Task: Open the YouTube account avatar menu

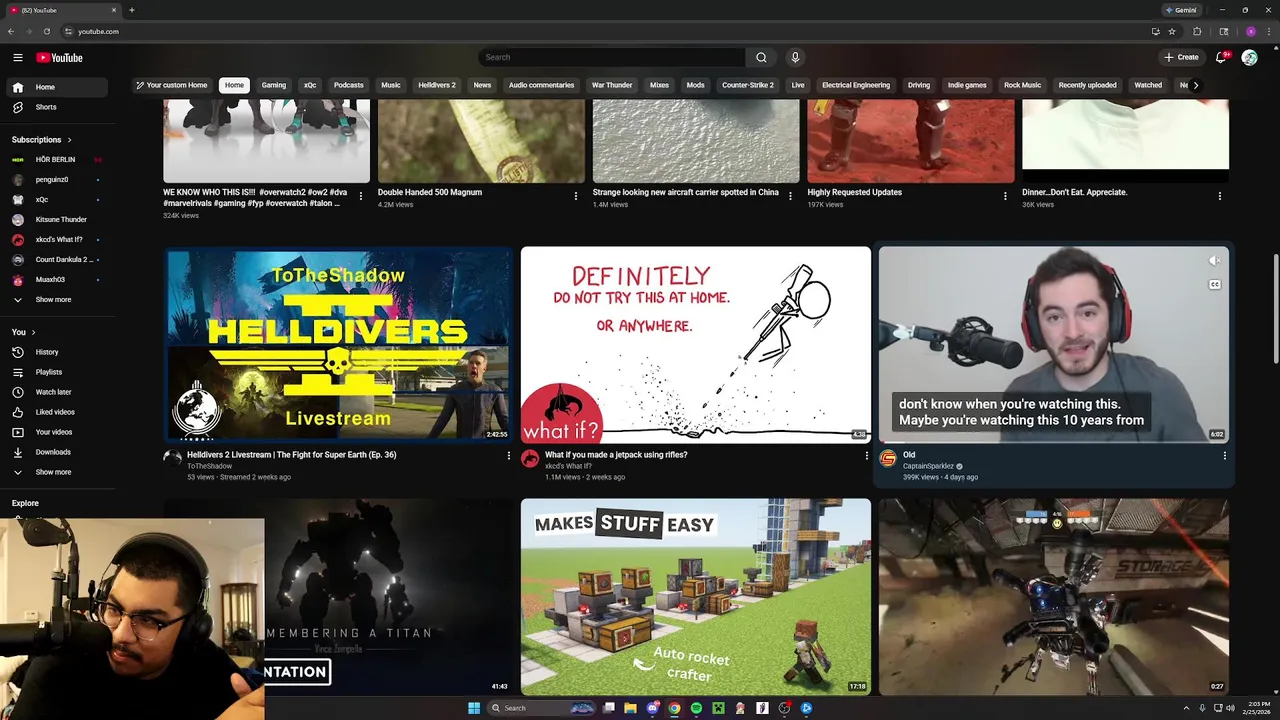Action: click(1249, 57)
